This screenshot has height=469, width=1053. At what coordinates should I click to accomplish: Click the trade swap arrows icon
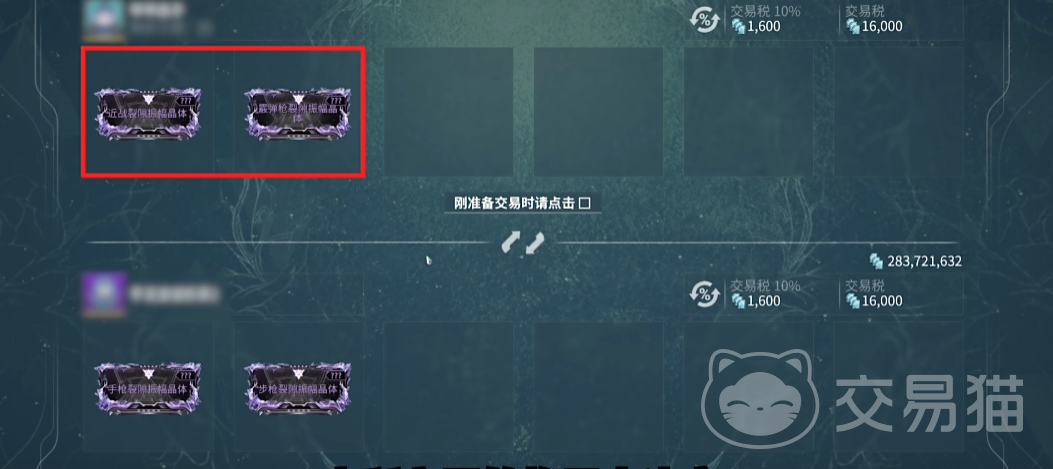tap(523, 243)
